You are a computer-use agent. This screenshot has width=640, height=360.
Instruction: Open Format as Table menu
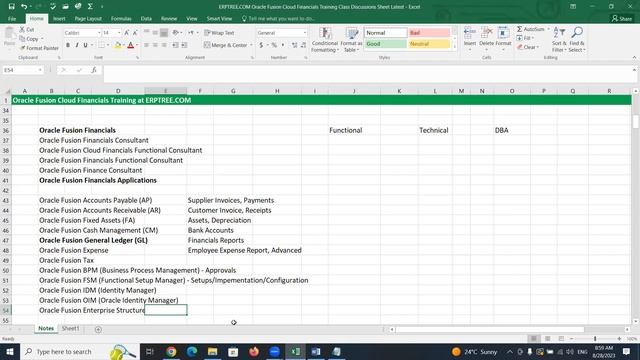click(351, 40)
